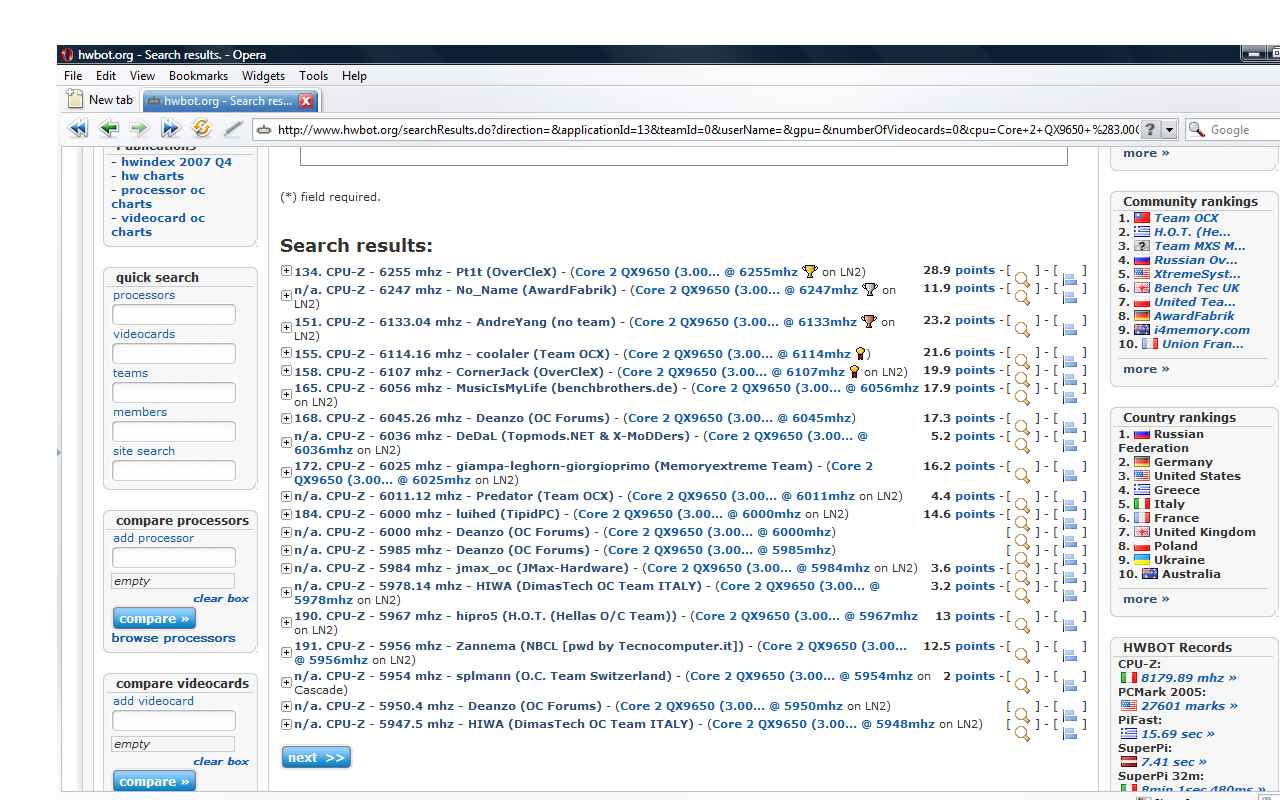Click the magnifier icon on the hipro5 5967 mhz row

point(1022,626)
